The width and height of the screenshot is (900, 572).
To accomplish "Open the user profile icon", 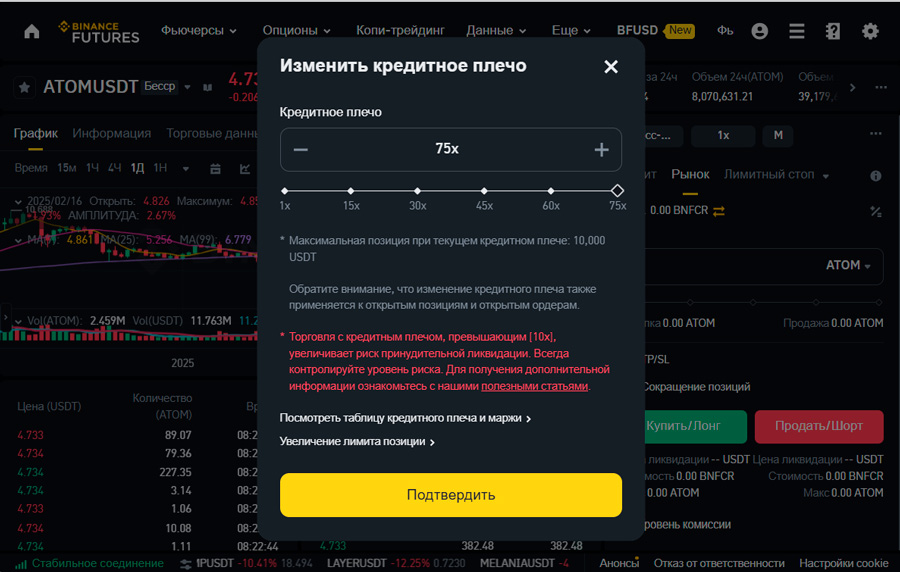I will [x=759, y=31].
